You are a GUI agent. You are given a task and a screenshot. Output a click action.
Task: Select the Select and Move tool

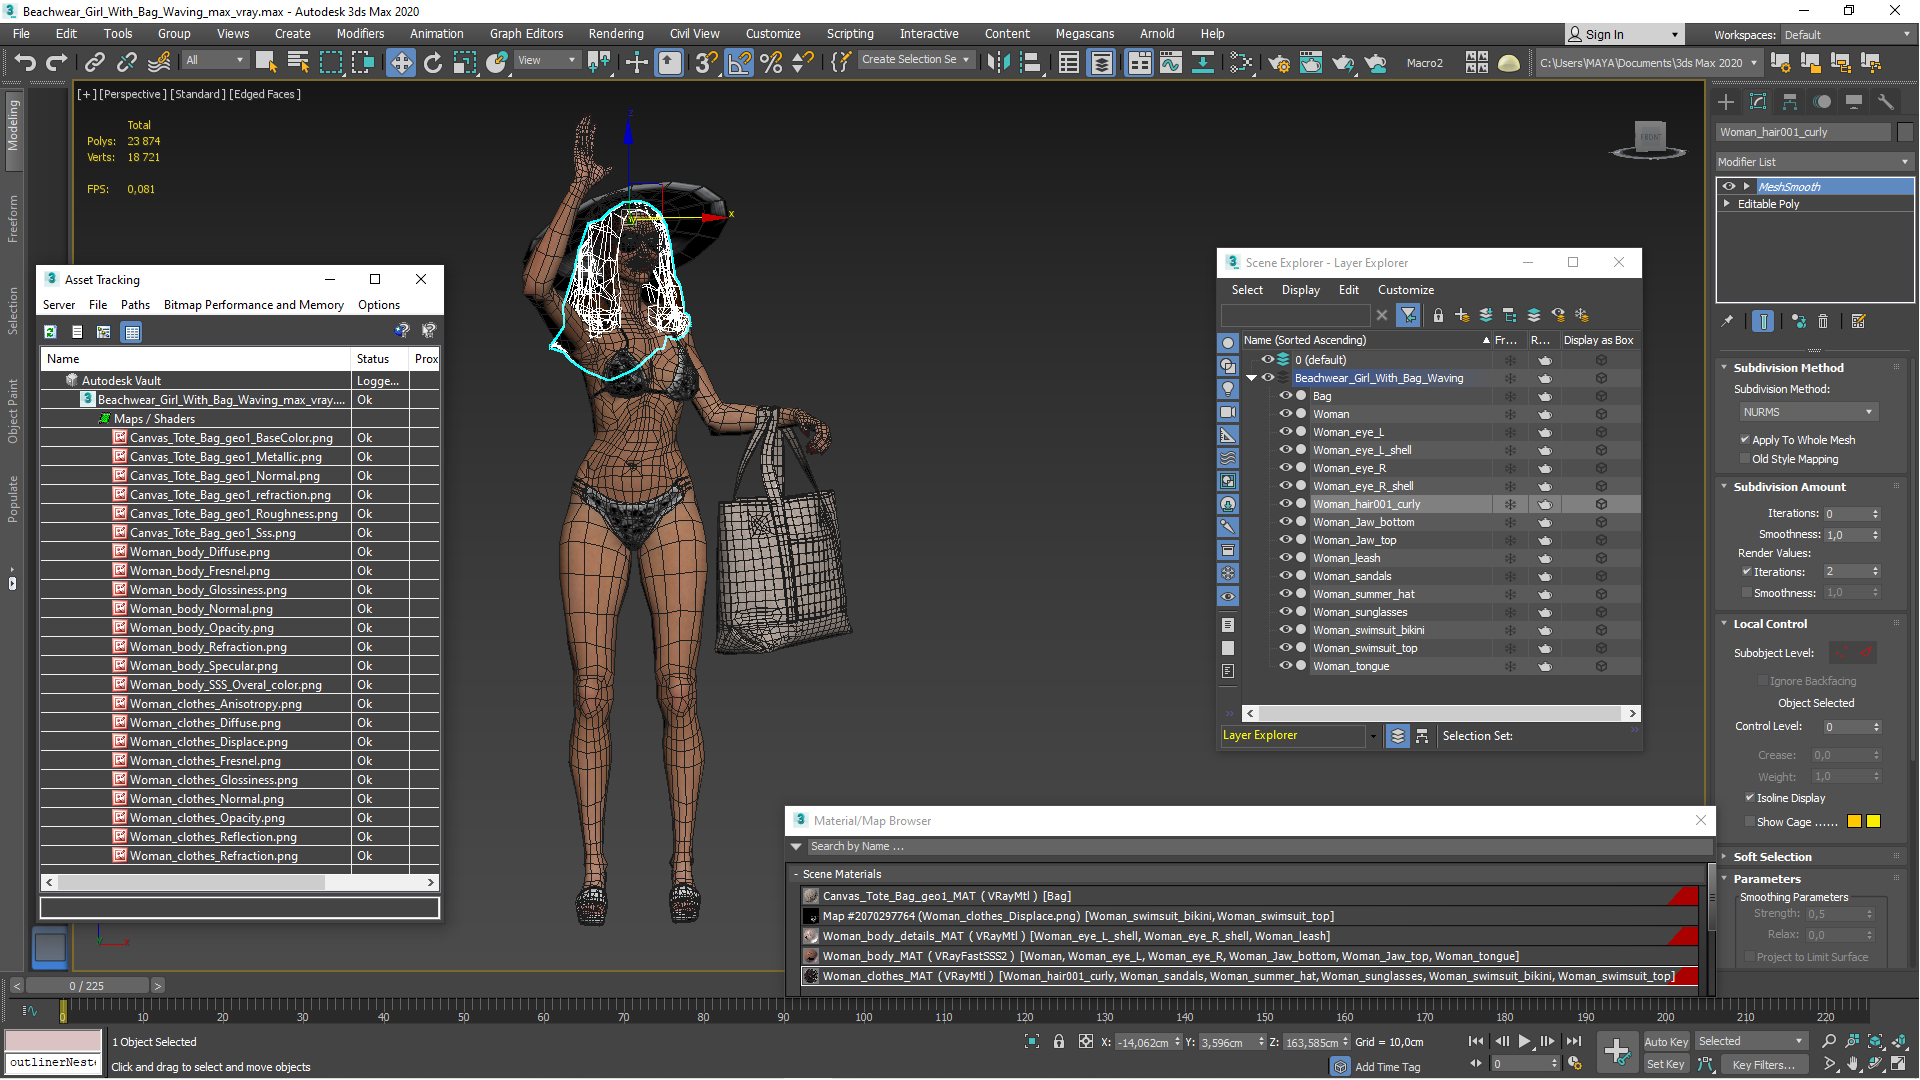tap(400, 63)
